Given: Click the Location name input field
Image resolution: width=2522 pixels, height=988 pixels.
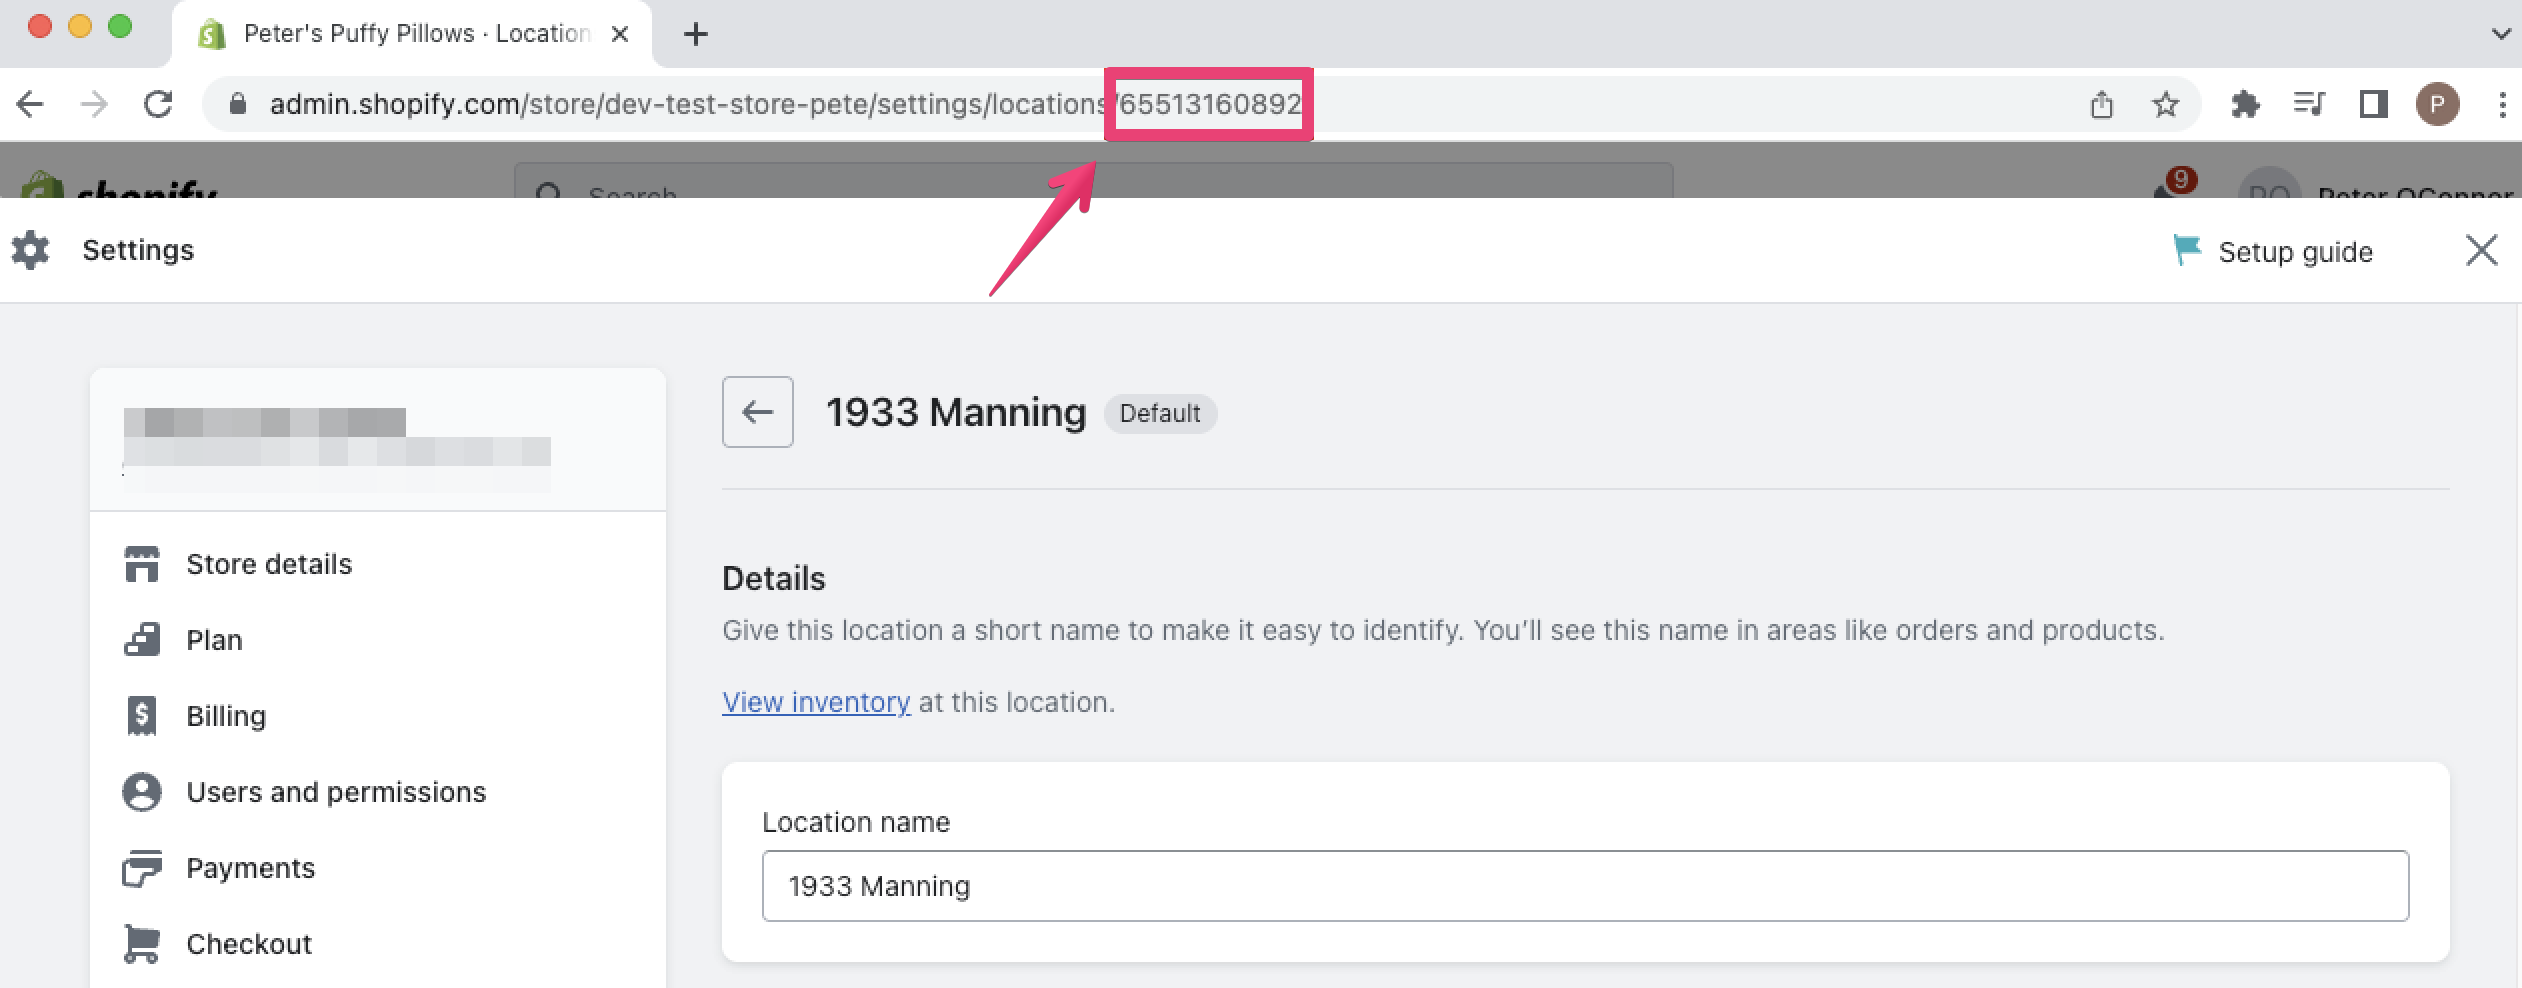Looking at the screenshot, I should click(1585, 886).
